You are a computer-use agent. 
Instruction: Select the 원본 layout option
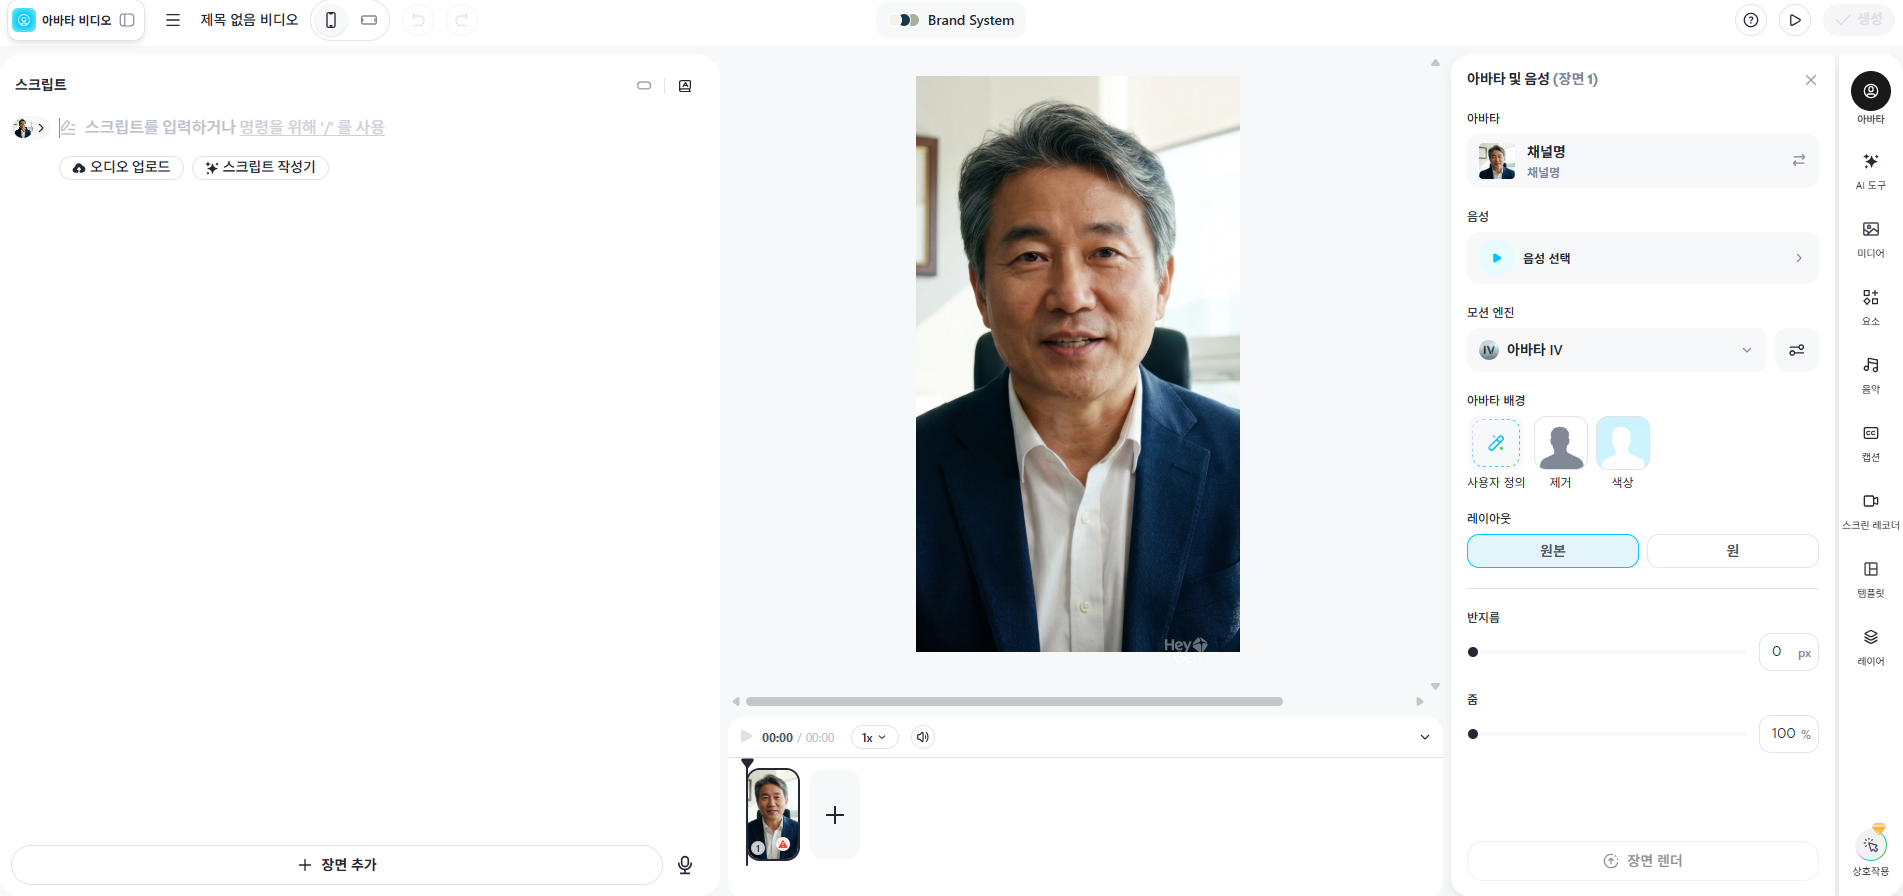click(1552, 551)
